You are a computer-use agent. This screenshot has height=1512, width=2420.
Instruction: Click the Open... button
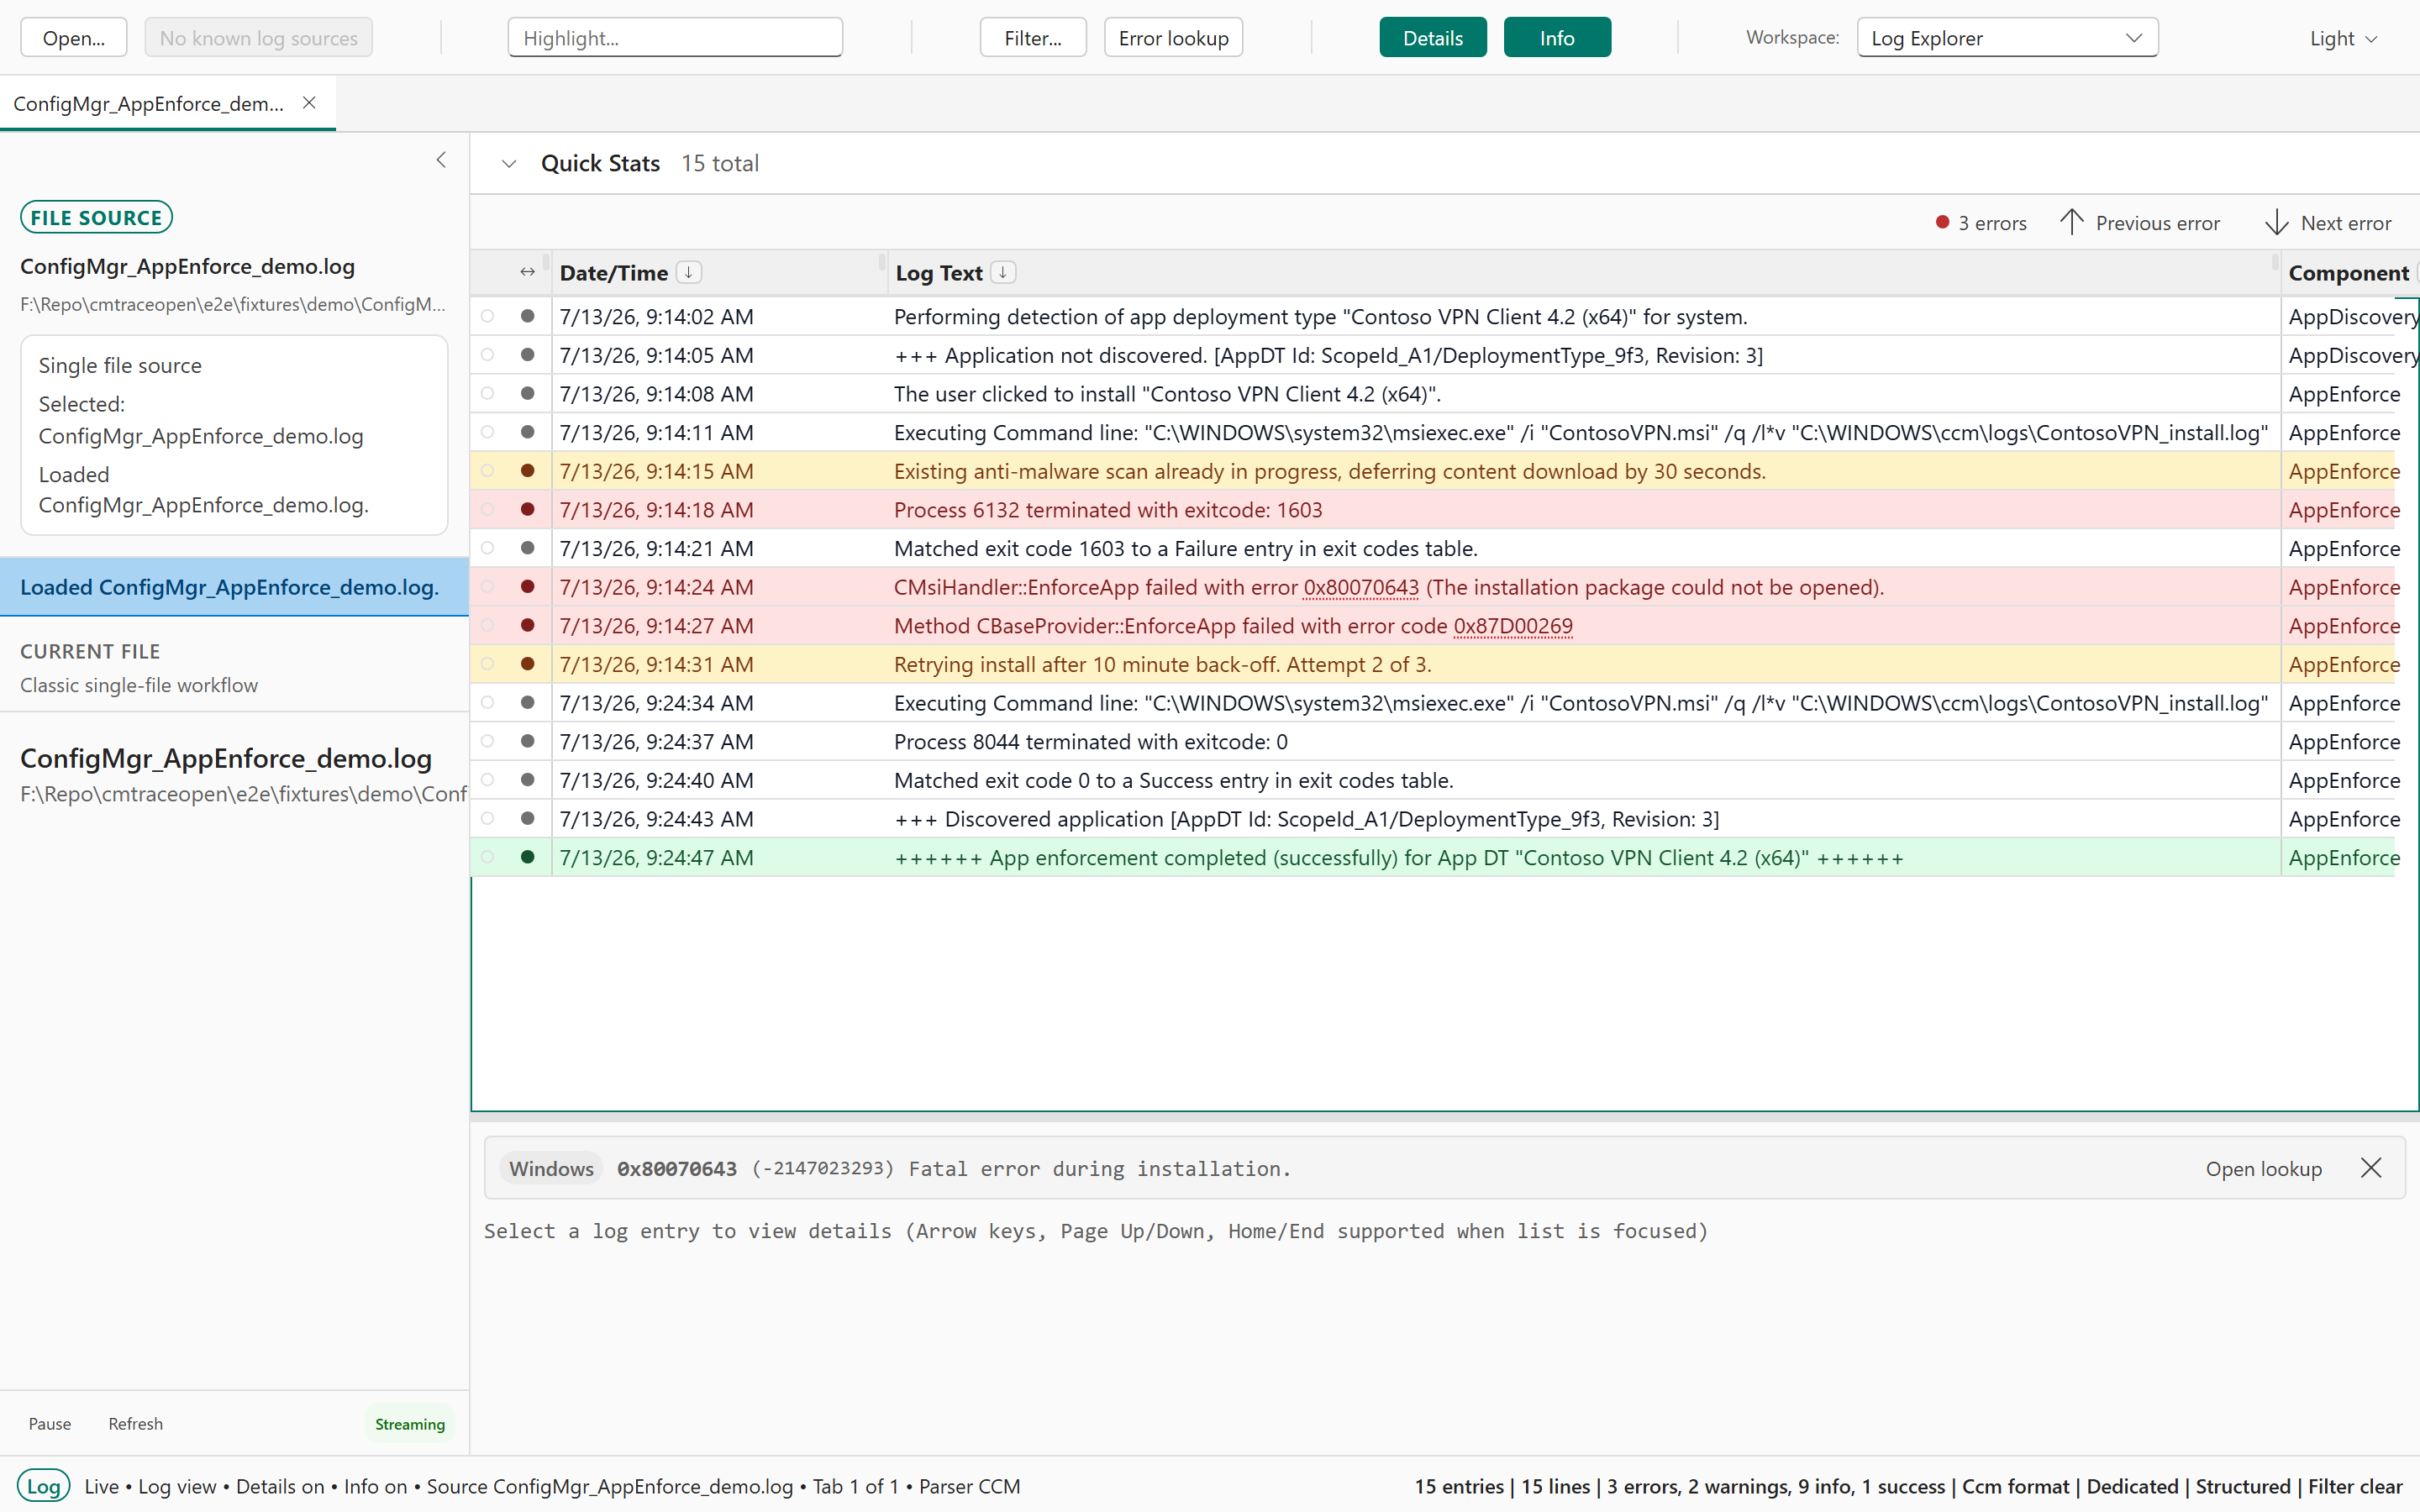pyautogui.click(x=74, y=38)
